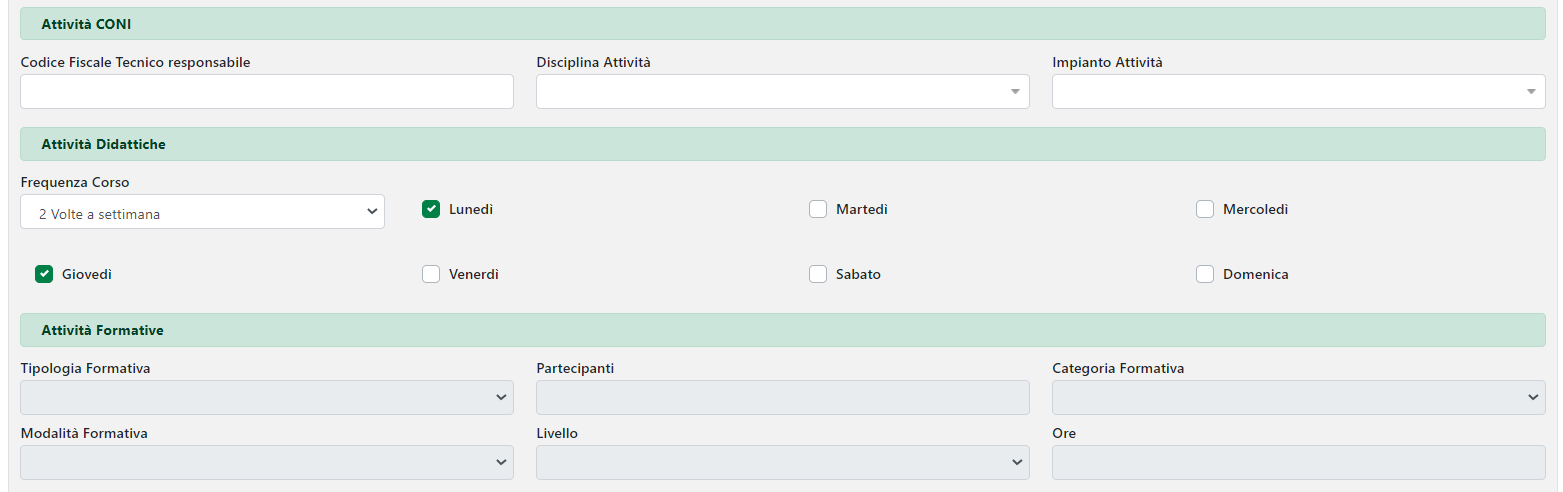Uncheck the Giovedì checkbox
Screen dimensions: 1563x492
[44, 274]
